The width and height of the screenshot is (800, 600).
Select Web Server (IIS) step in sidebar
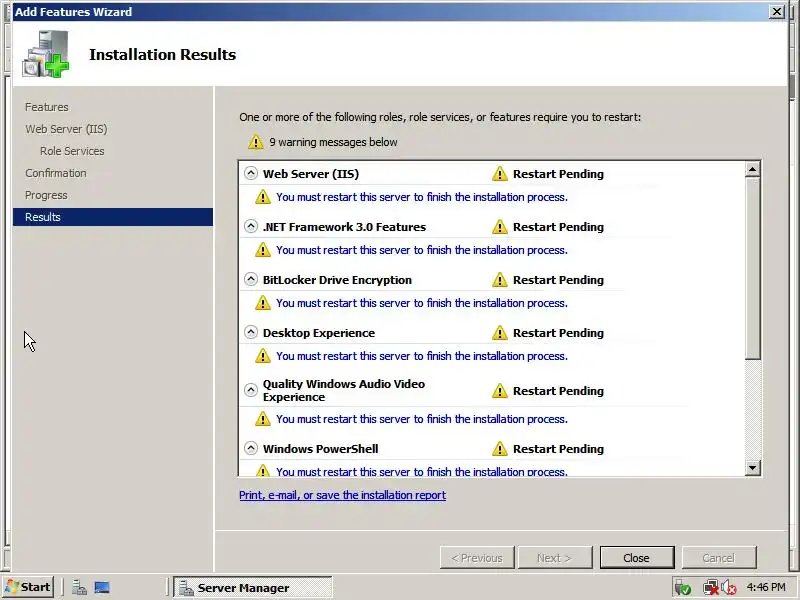[66, 129]
